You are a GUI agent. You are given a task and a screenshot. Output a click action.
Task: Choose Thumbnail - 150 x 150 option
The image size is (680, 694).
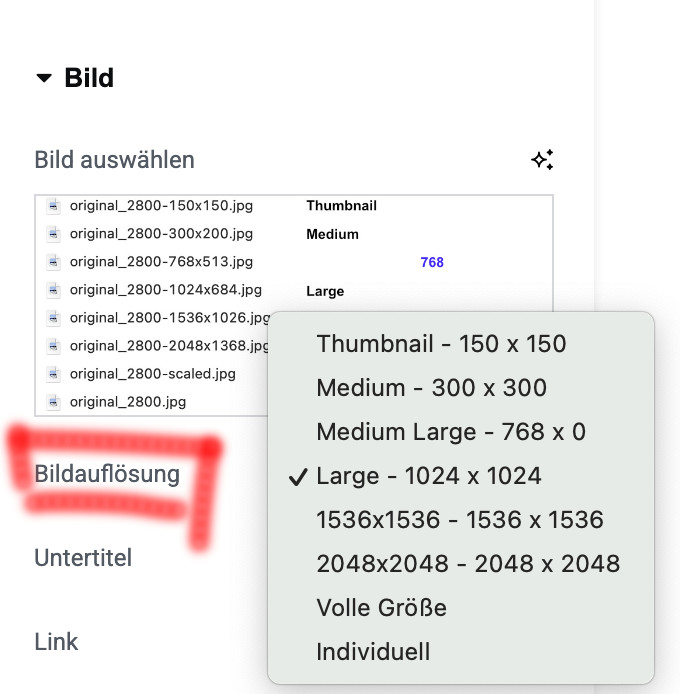pos(460,344)
